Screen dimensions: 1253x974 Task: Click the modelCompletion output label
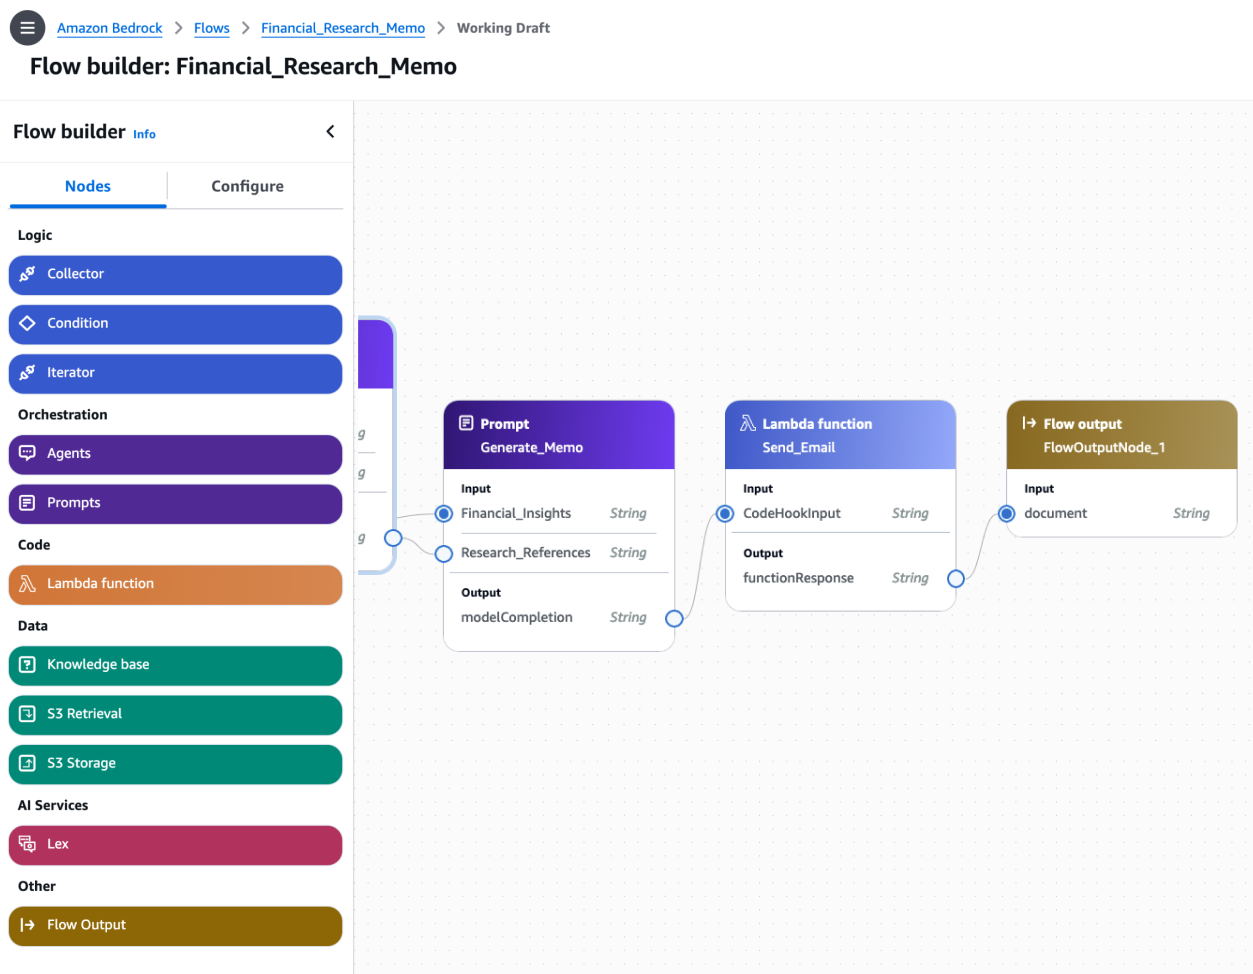pyautogui.click(x=517, y=617)
